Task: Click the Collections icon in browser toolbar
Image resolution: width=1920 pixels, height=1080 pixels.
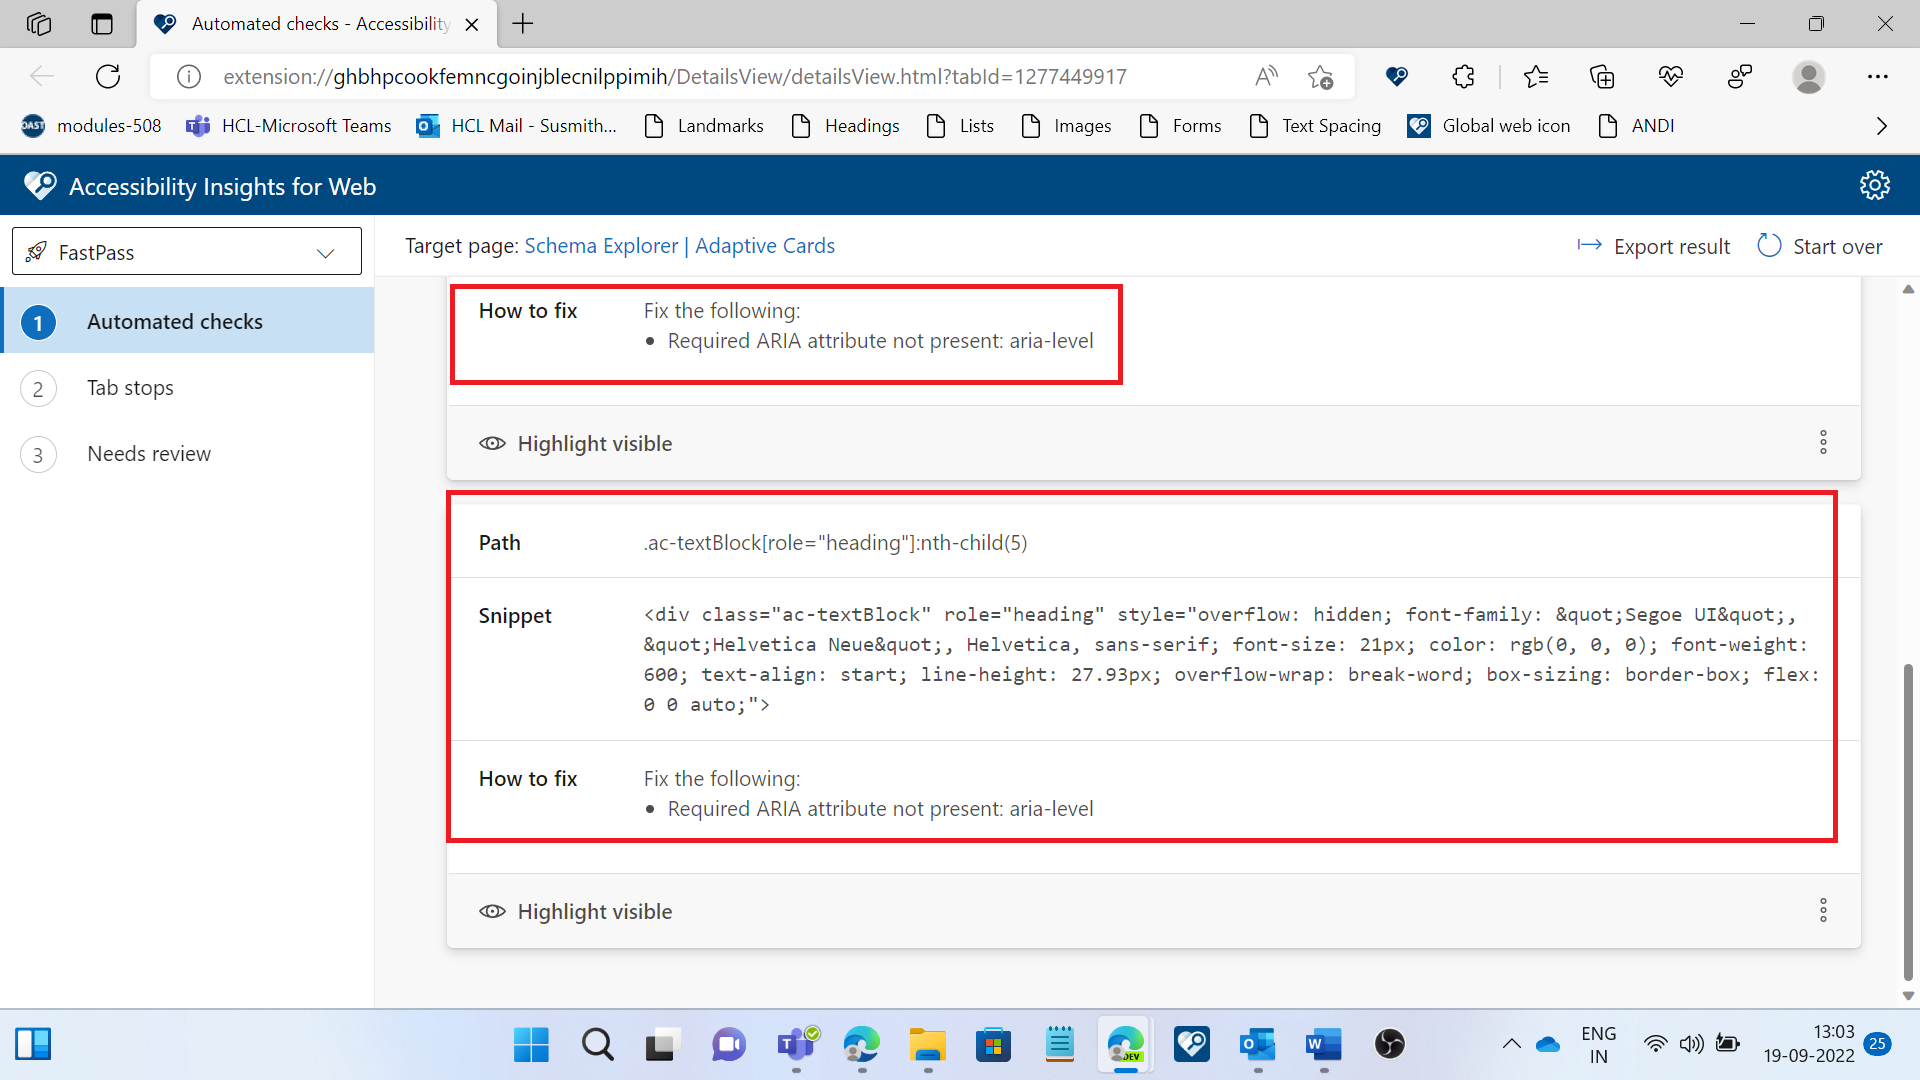Action: [x=1602, y=76]
